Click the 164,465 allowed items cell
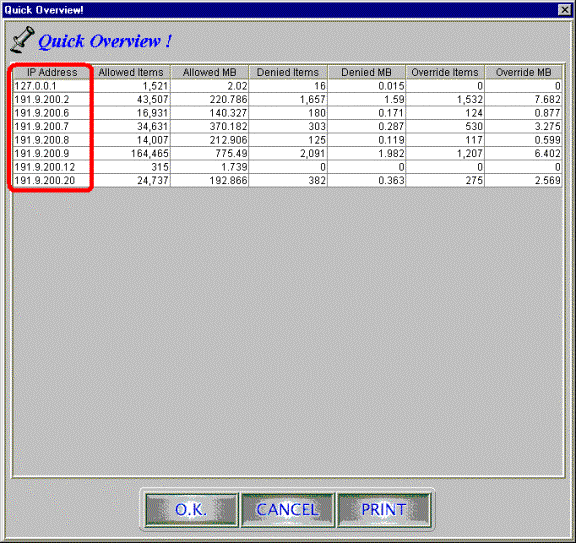 point(130,154)
